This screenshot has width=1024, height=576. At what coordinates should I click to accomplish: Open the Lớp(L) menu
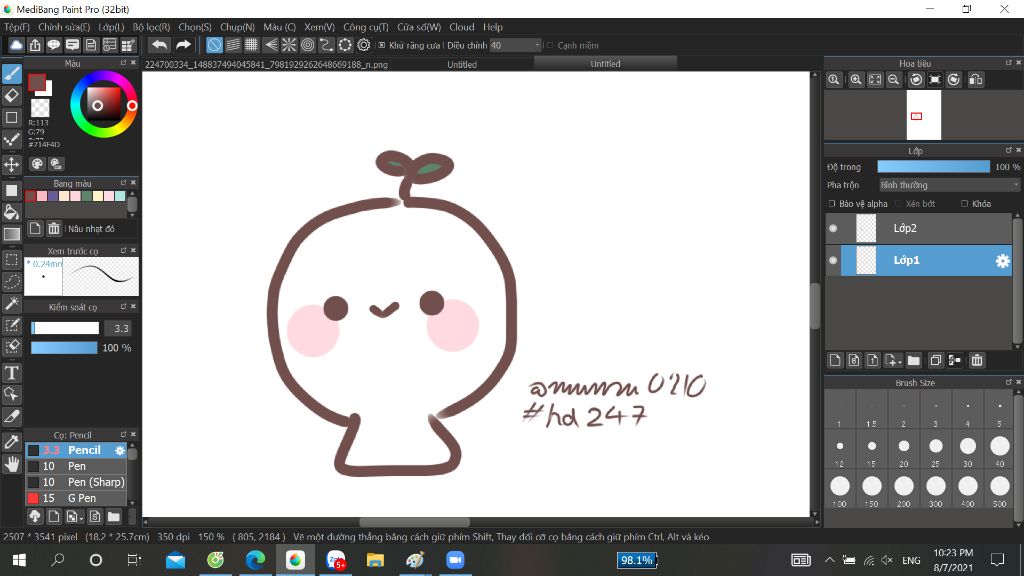[x=111, y=27]
